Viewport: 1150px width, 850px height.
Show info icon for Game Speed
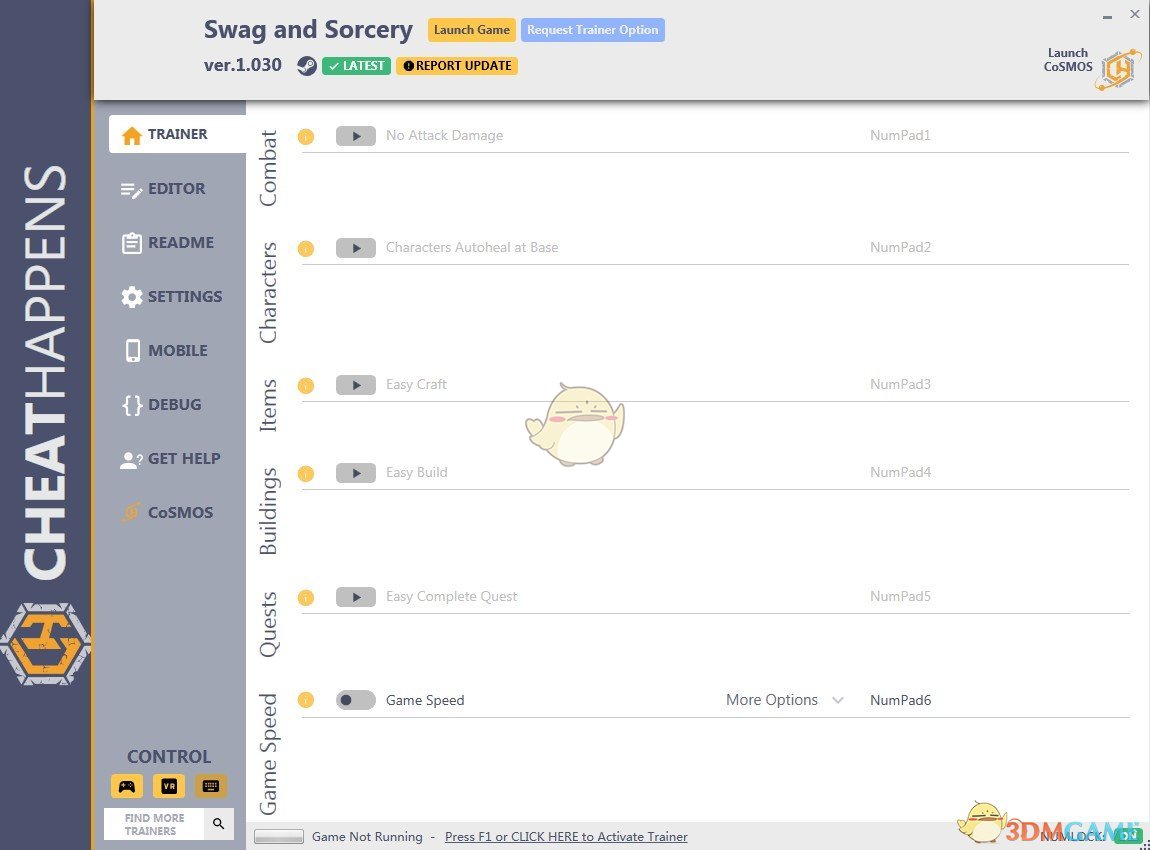click(306, 700)
